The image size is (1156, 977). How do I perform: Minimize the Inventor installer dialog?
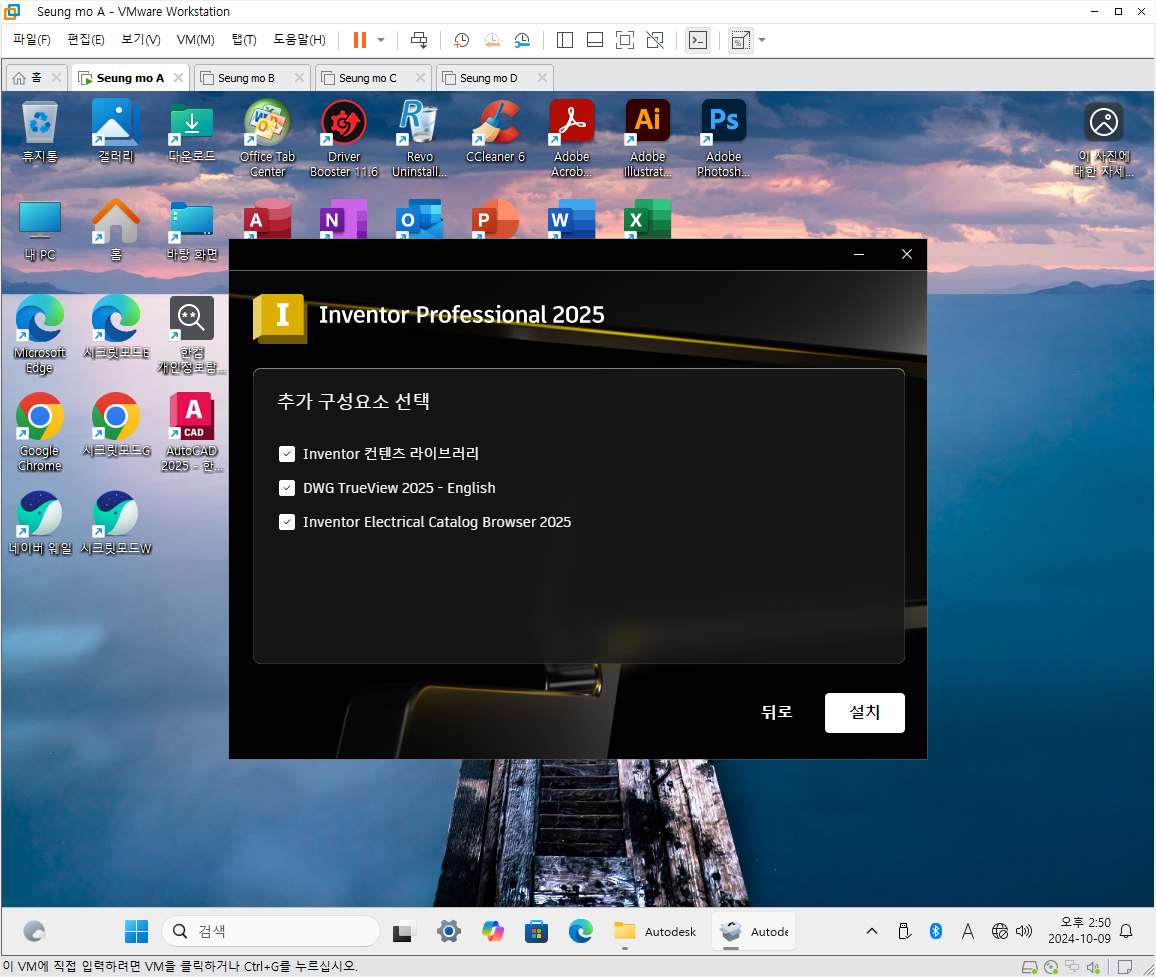[859, 254]
